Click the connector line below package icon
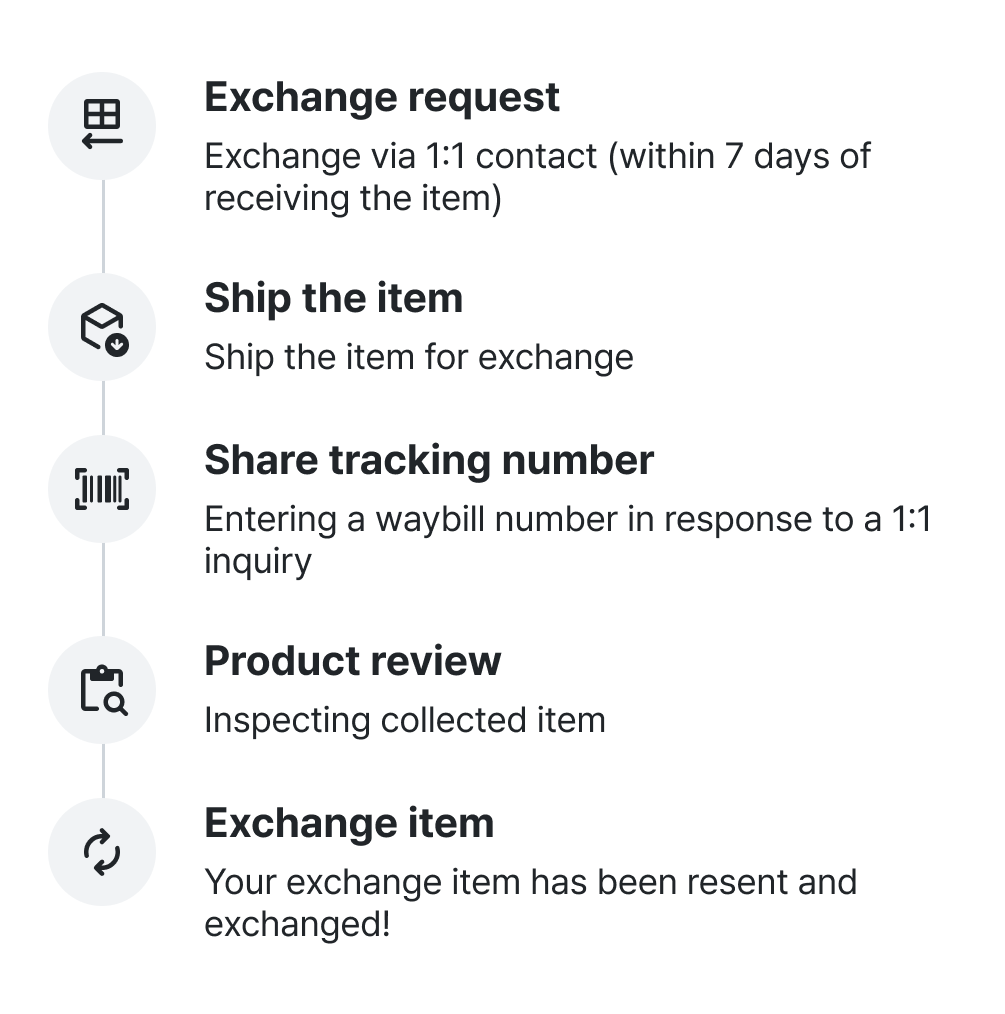Viewport: 1005px width, 1014px height. click(x=103, y=407)
